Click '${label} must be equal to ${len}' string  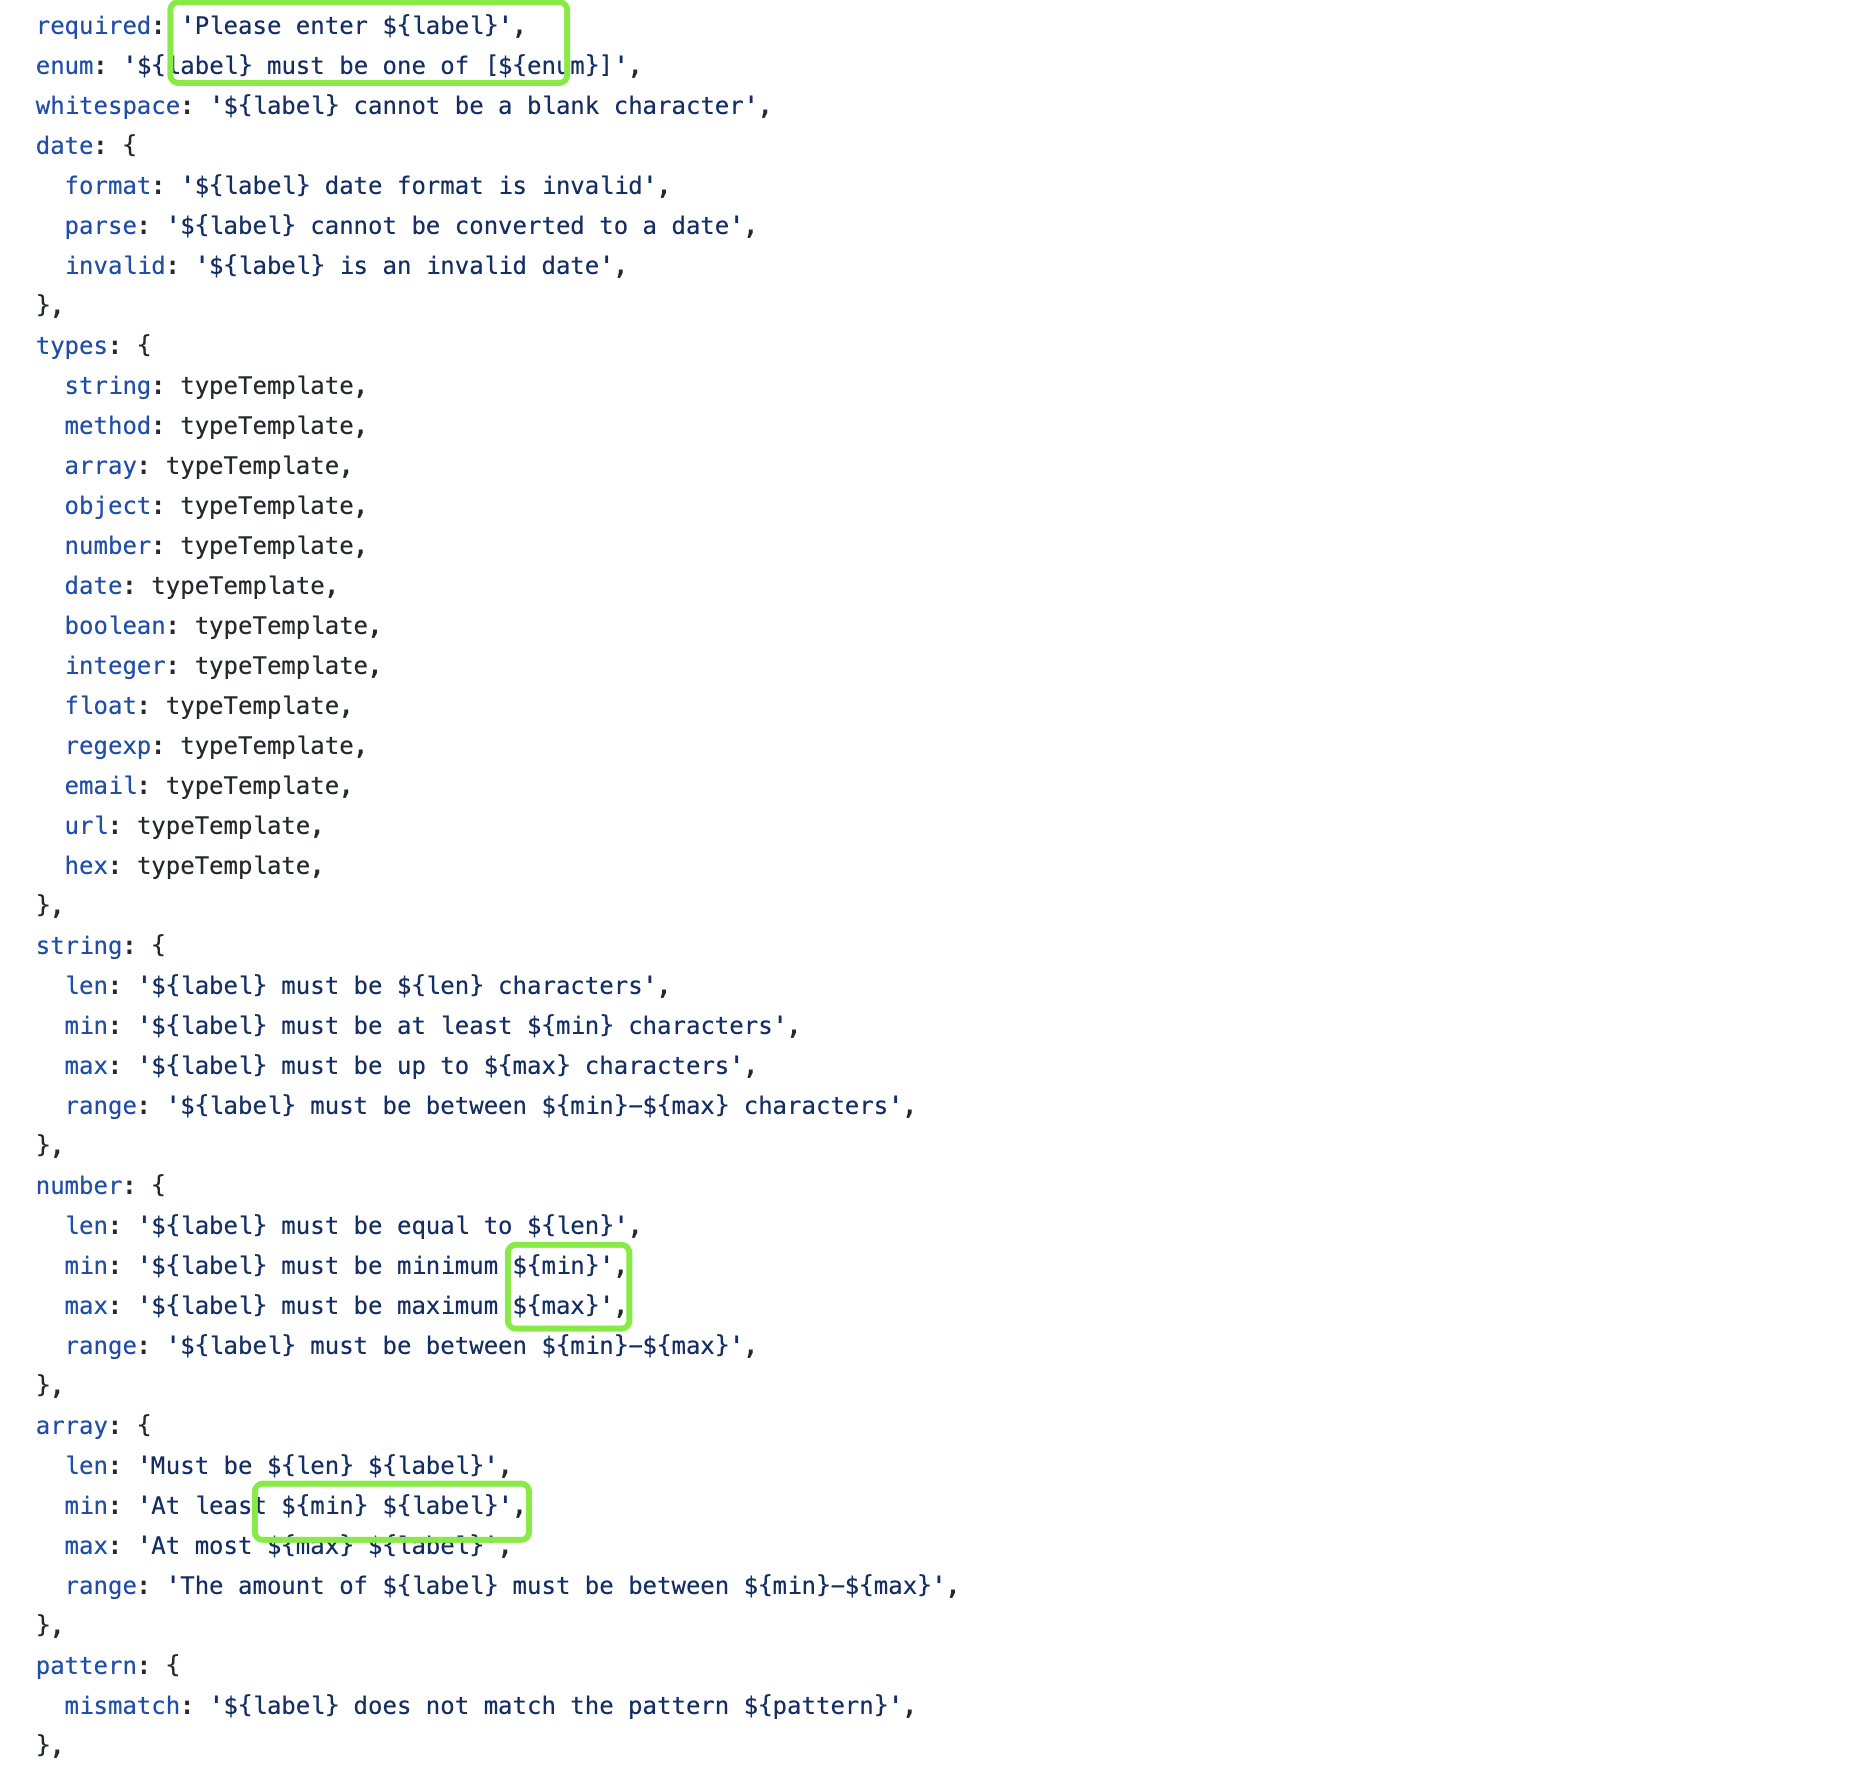[x=383, y=1226]
